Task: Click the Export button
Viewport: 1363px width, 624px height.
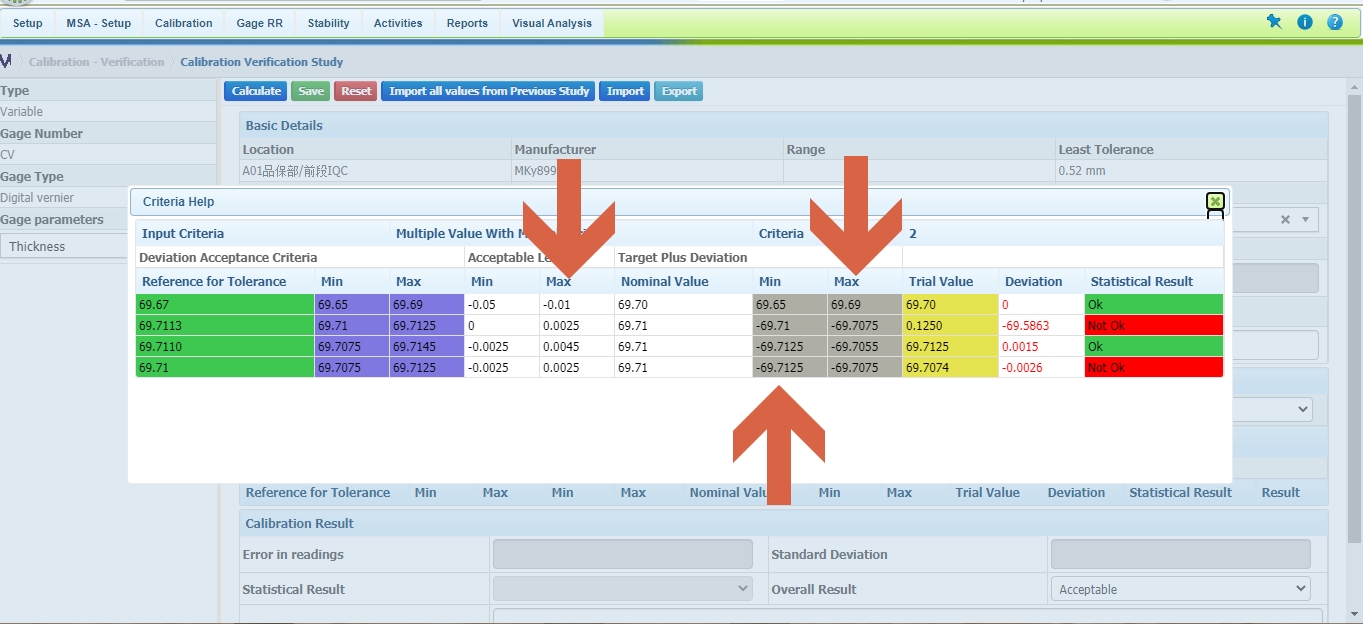Action: pos(679,91)
